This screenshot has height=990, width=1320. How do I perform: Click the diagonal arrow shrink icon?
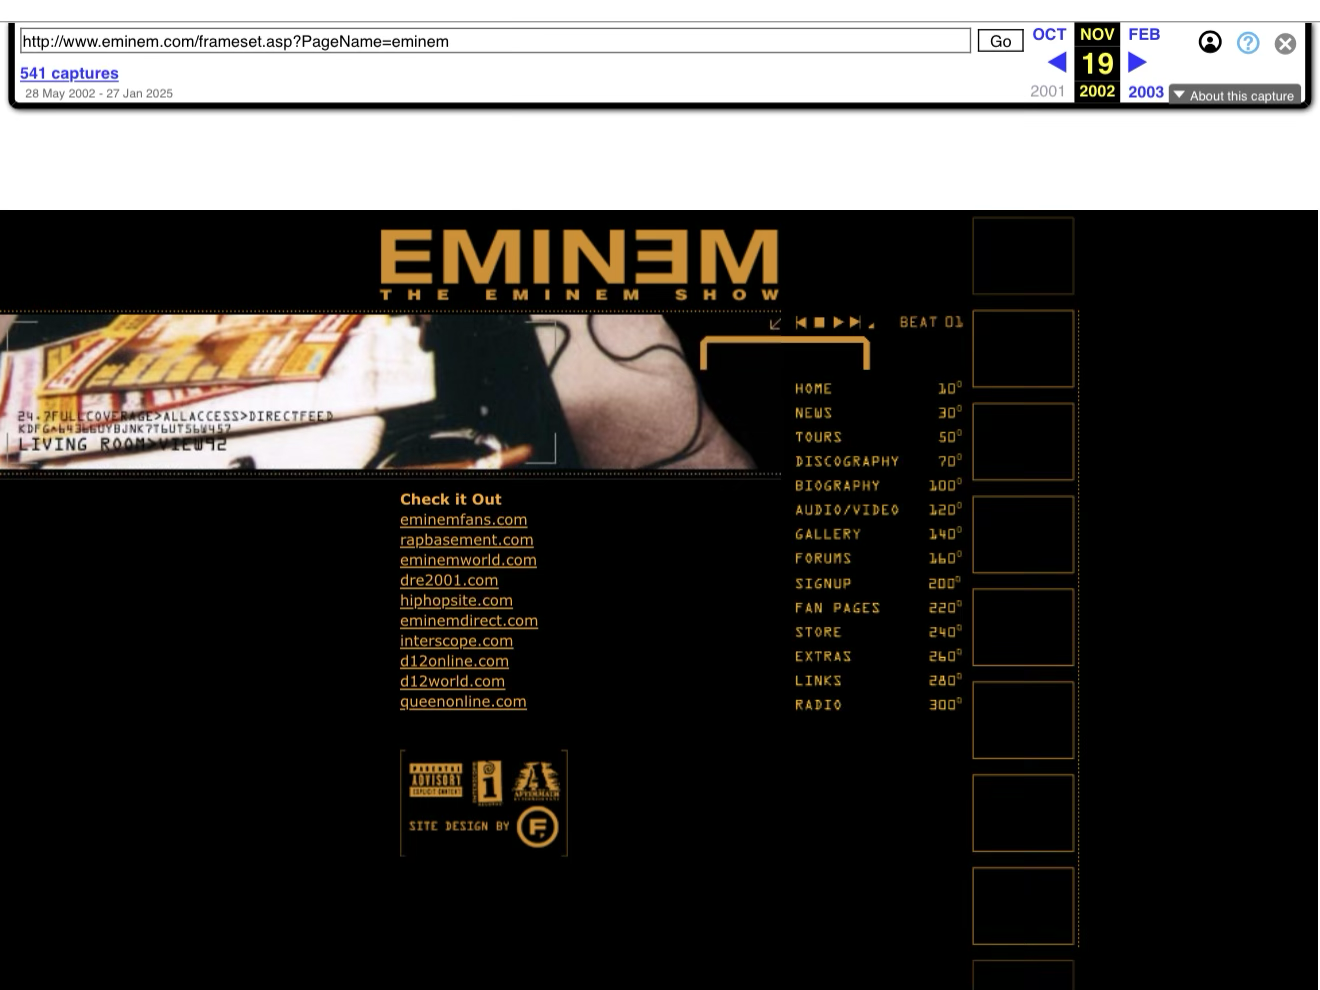click(775, 323)
